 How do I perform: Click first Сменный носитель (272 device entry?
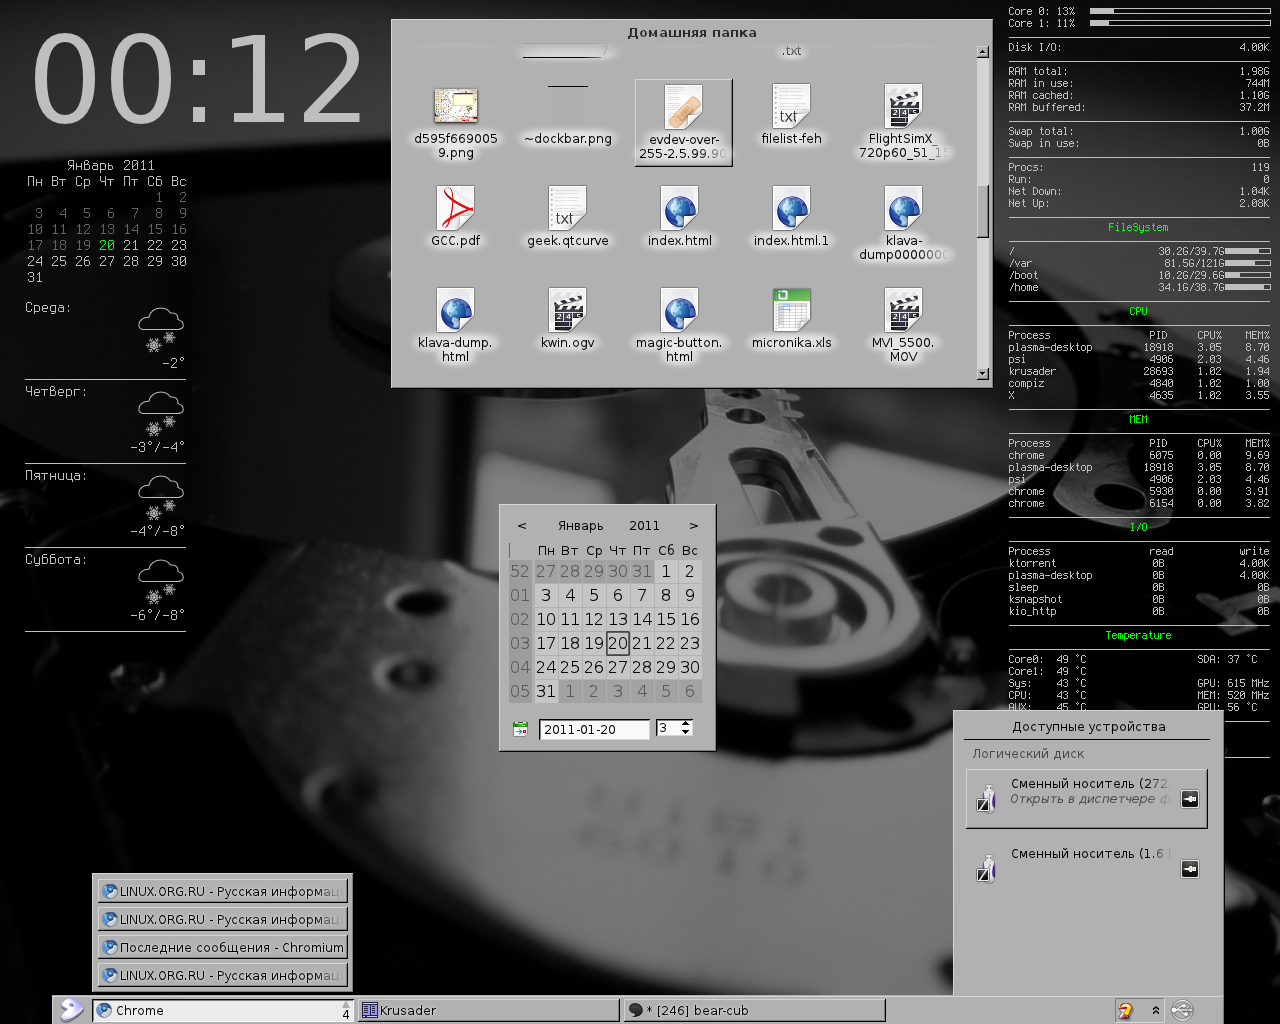pos(1087,798)
